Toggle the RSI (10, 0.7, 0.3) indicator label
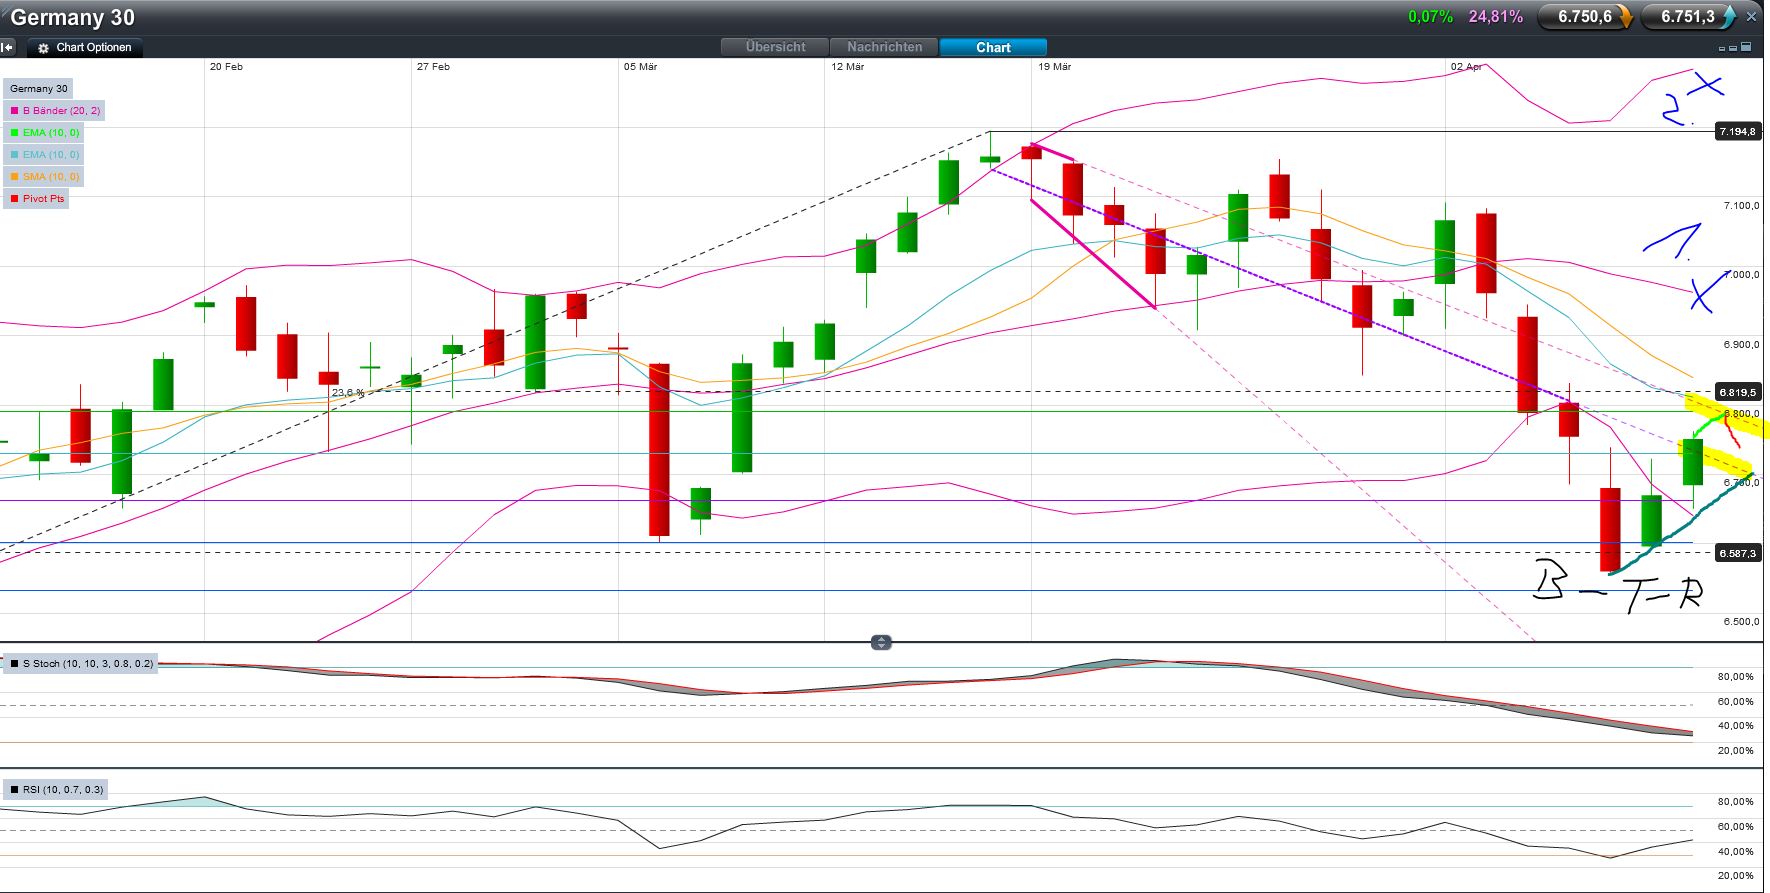Viewport: 1770px width, 893px height. point(56,790)
